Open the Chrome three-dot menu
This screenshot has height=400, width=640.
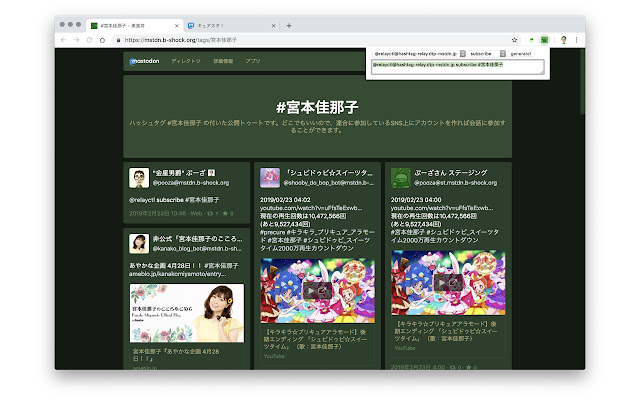(x=576, y=40)
